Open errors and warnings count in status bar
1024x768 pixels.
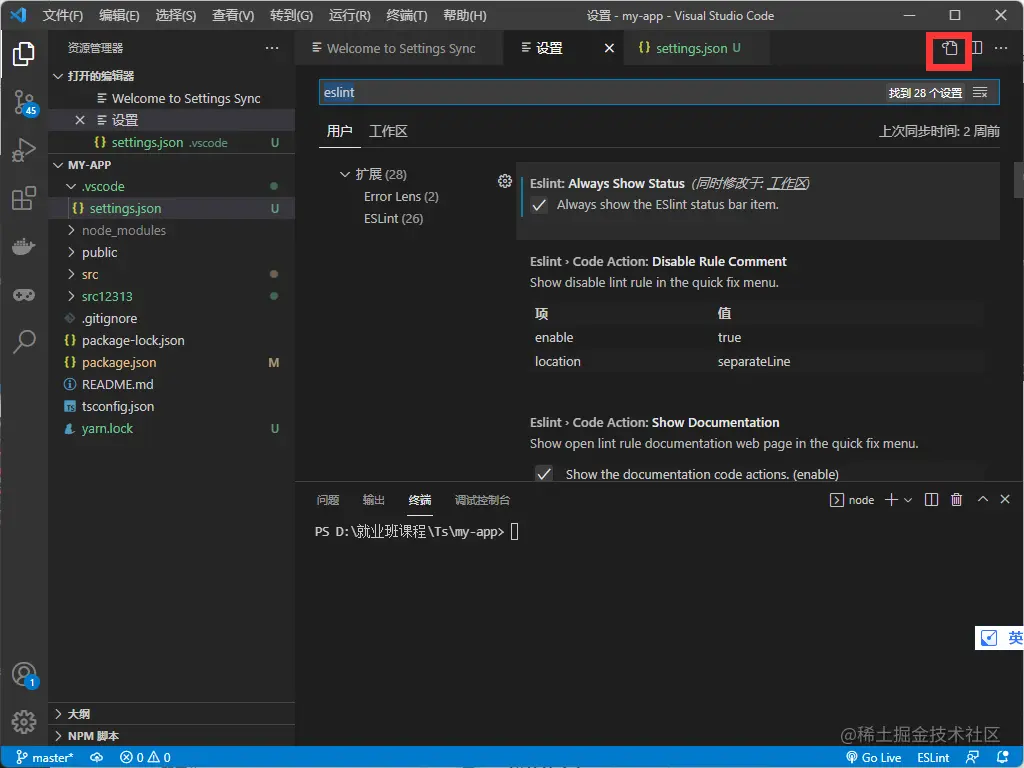tap(145, 758)
